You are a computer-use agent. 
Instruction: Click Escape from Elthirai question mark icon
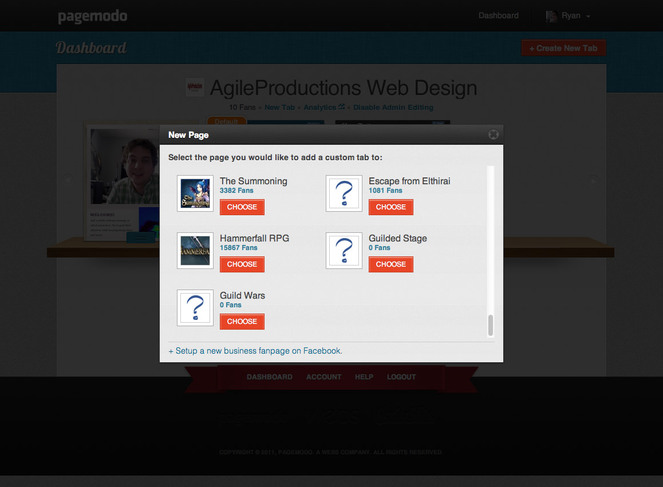pos(344,193)
